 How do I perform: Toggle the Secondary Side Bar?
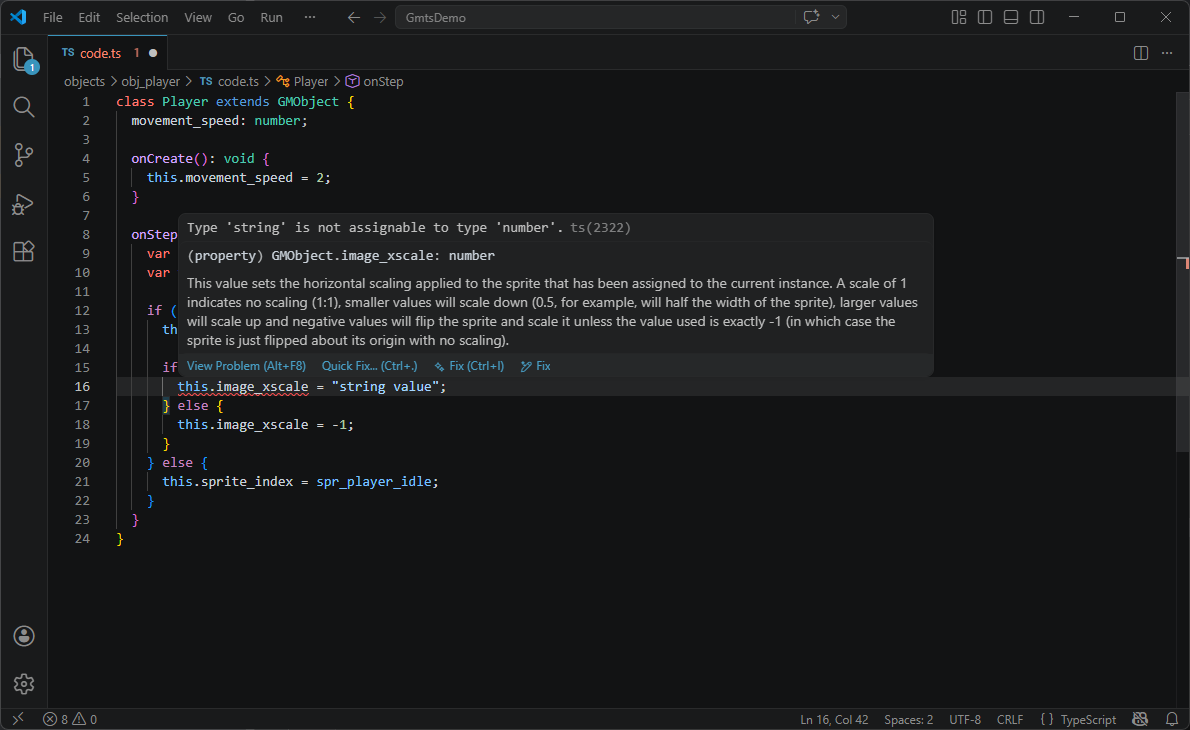1037,17
